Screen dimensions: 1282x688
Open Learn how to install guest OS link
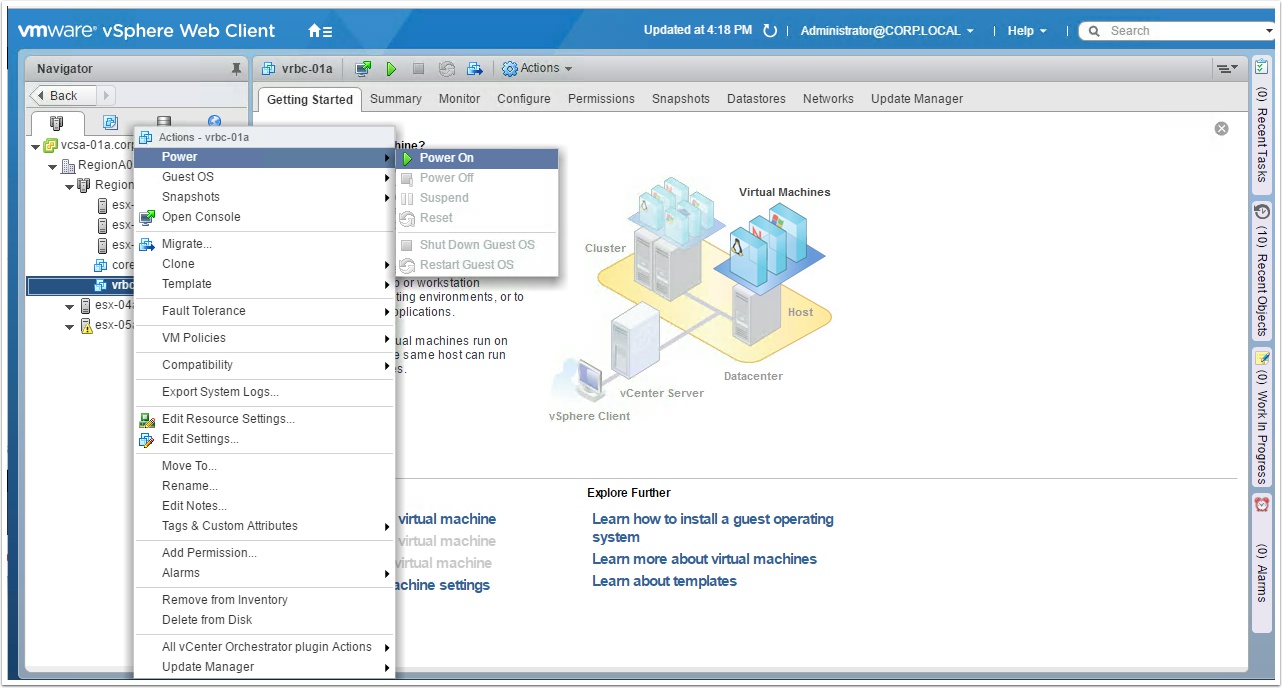coord(712,528)
